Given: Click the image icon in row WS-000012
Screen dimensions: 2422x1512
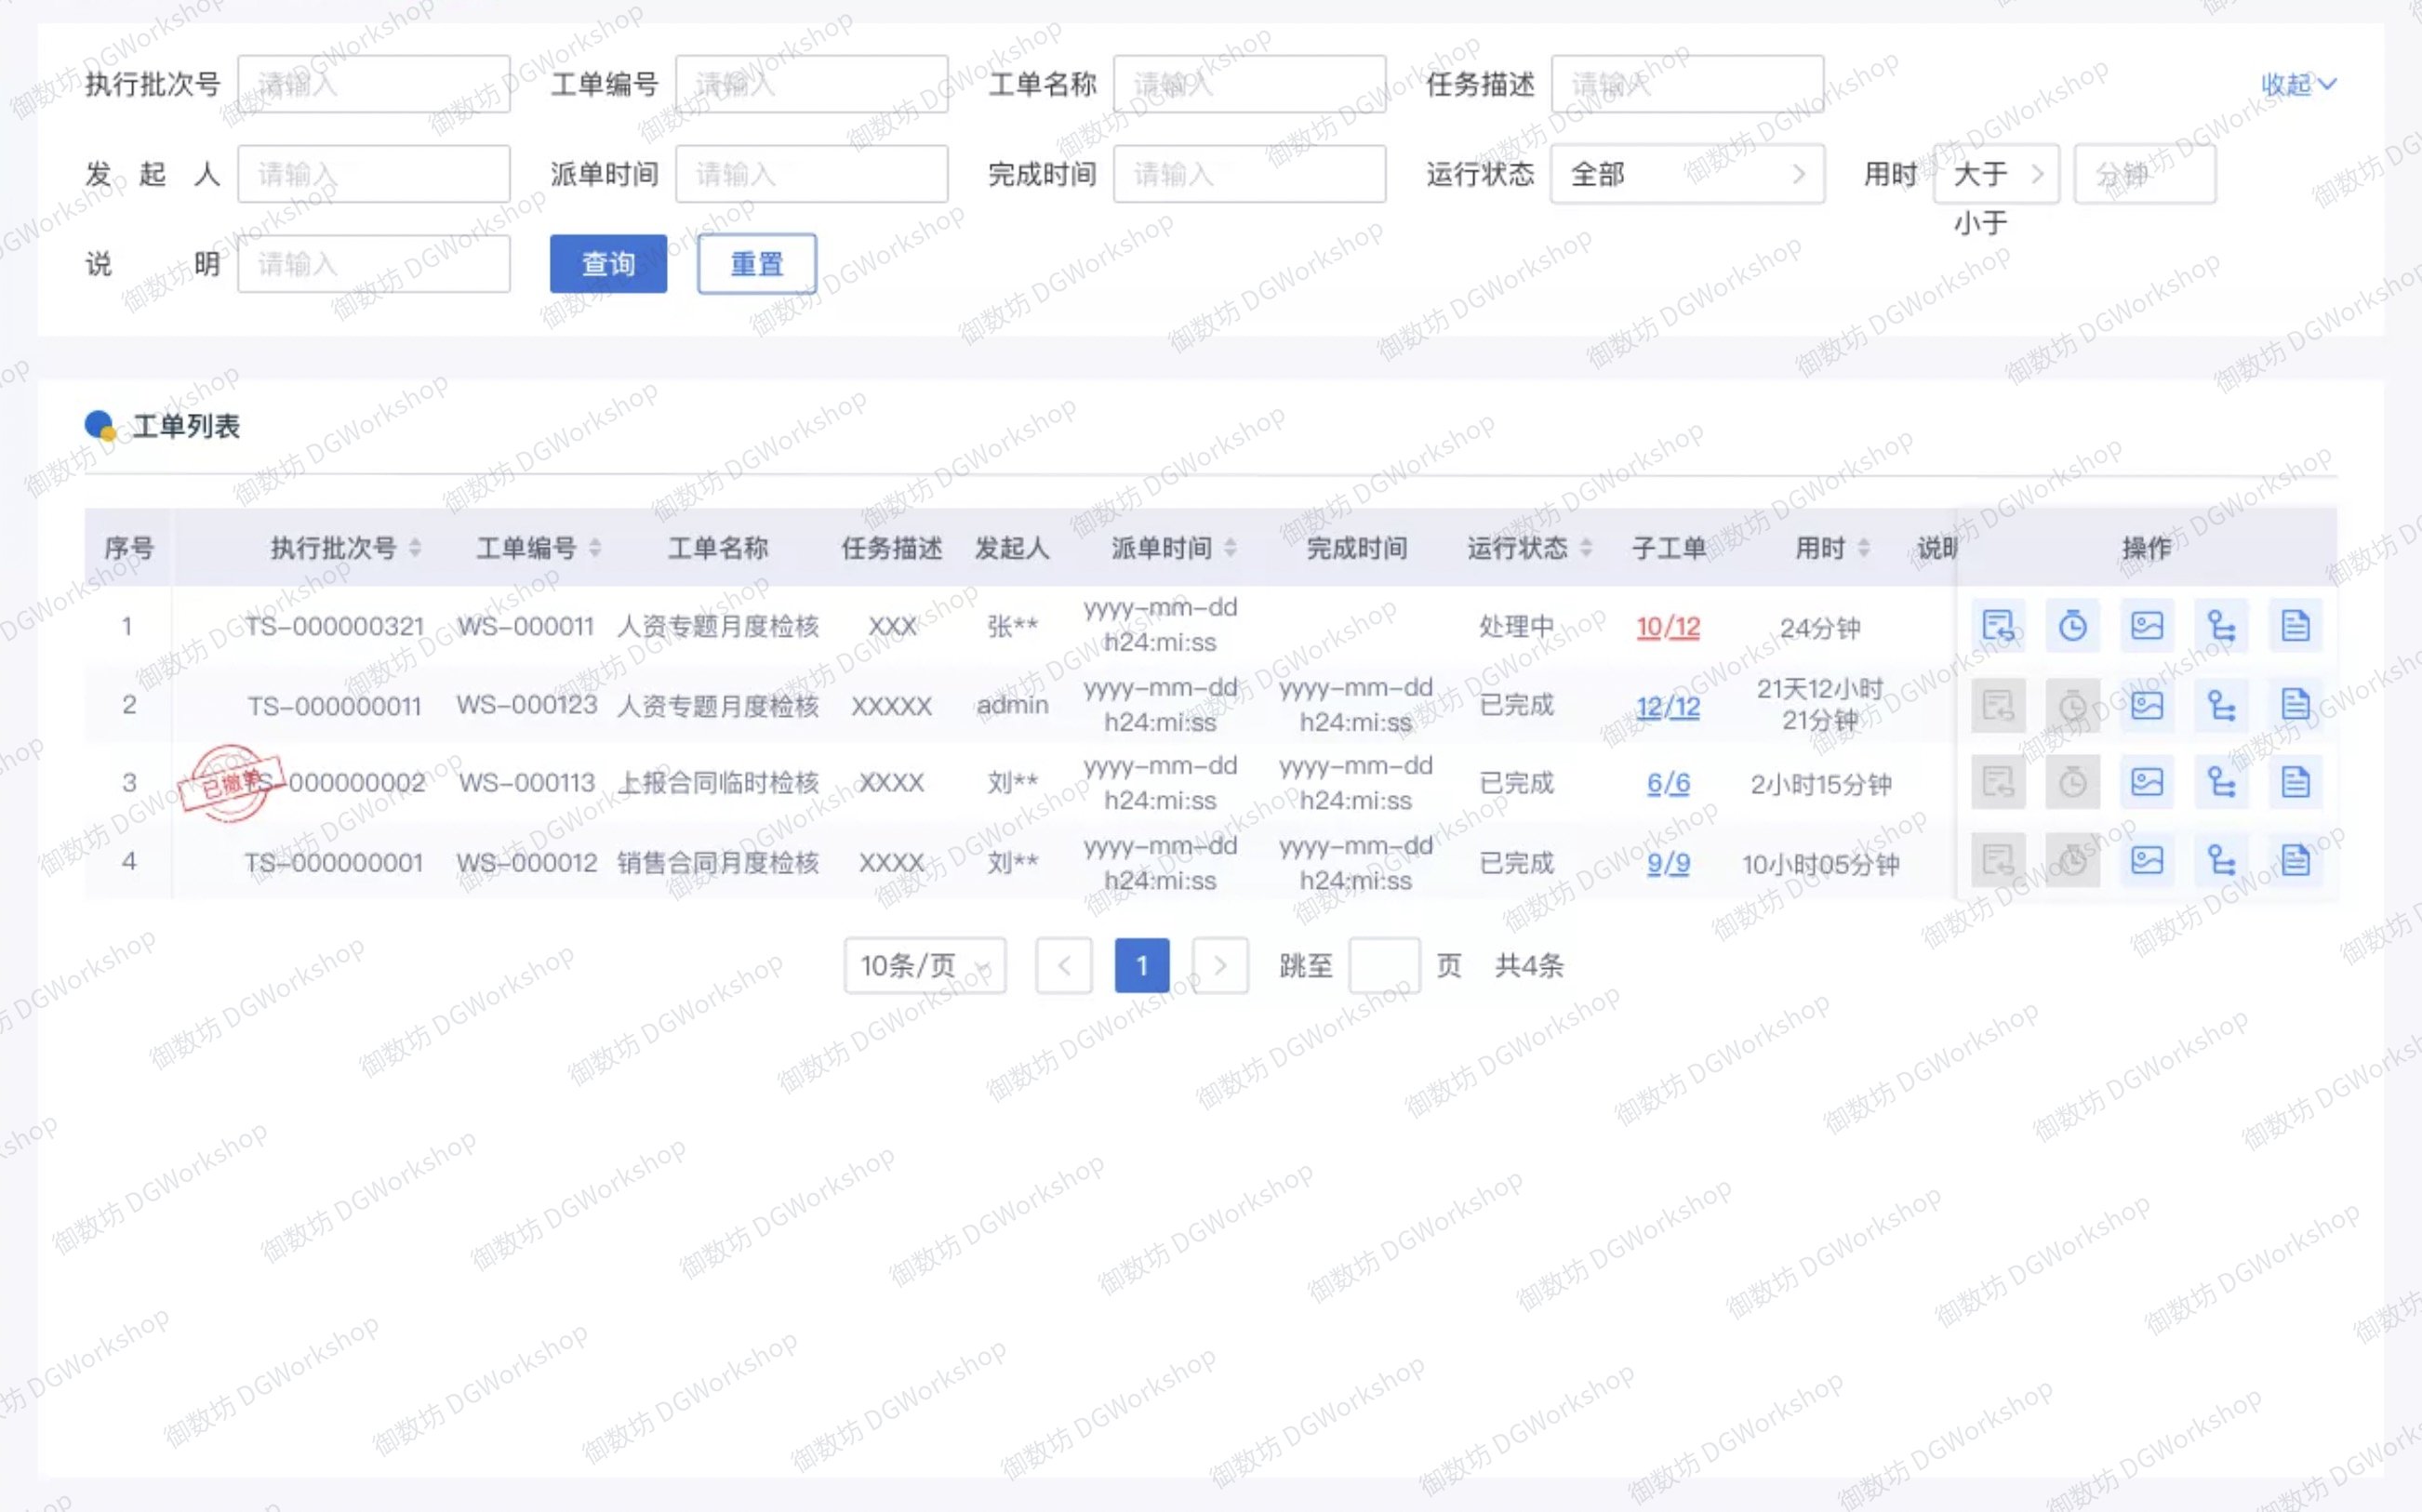Looking at the screenshot, I should coord(2146,860).
